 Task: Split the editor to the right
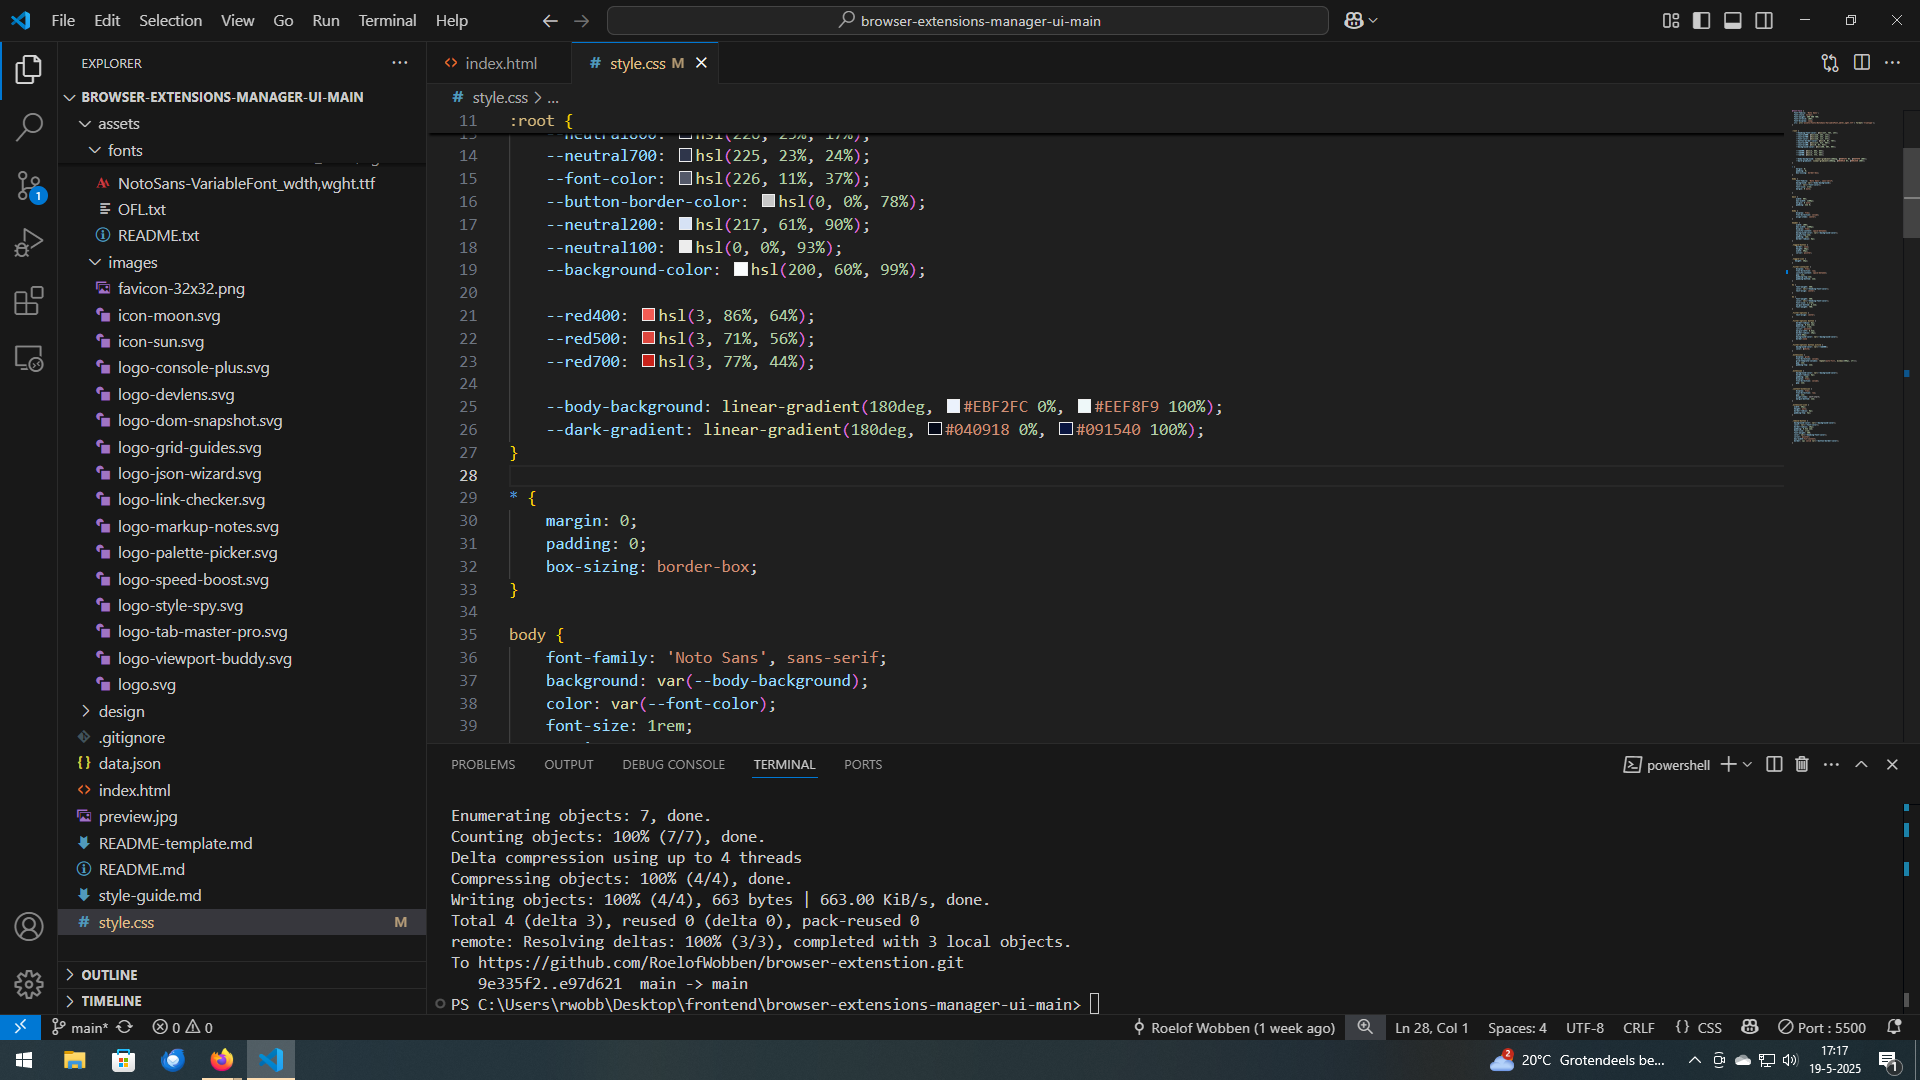pyautogui.click(x=1861, y=63)
